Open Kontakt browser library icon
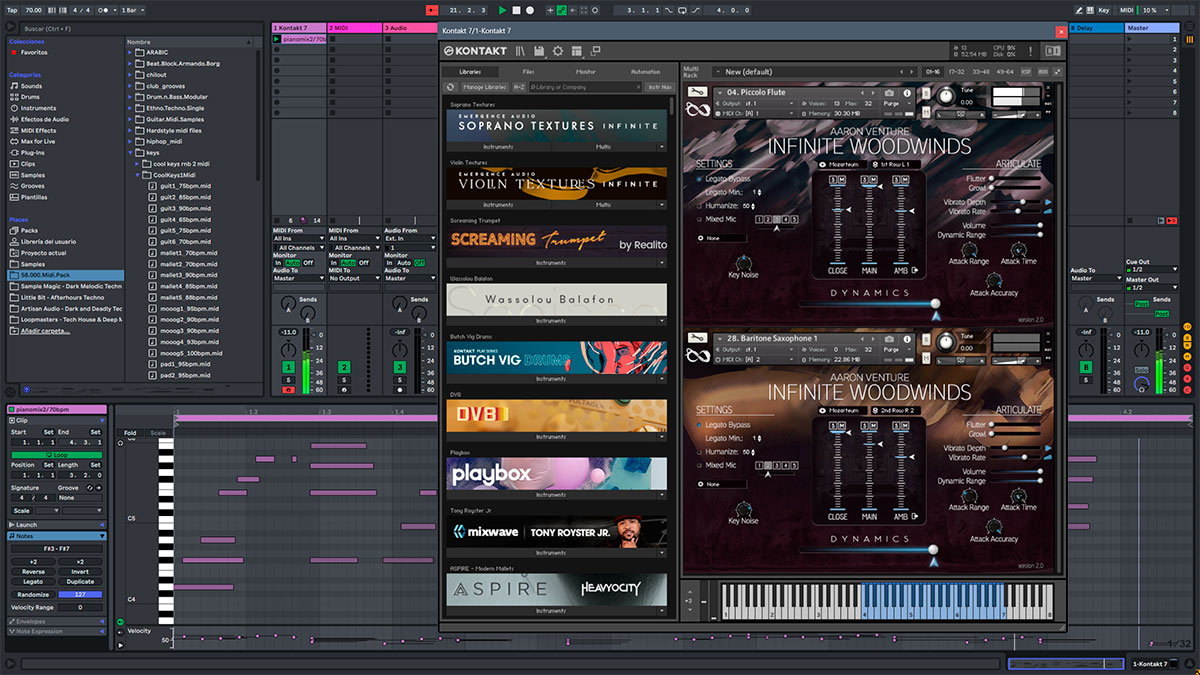The image size is (1200, 675). click(x=520, y=51)
